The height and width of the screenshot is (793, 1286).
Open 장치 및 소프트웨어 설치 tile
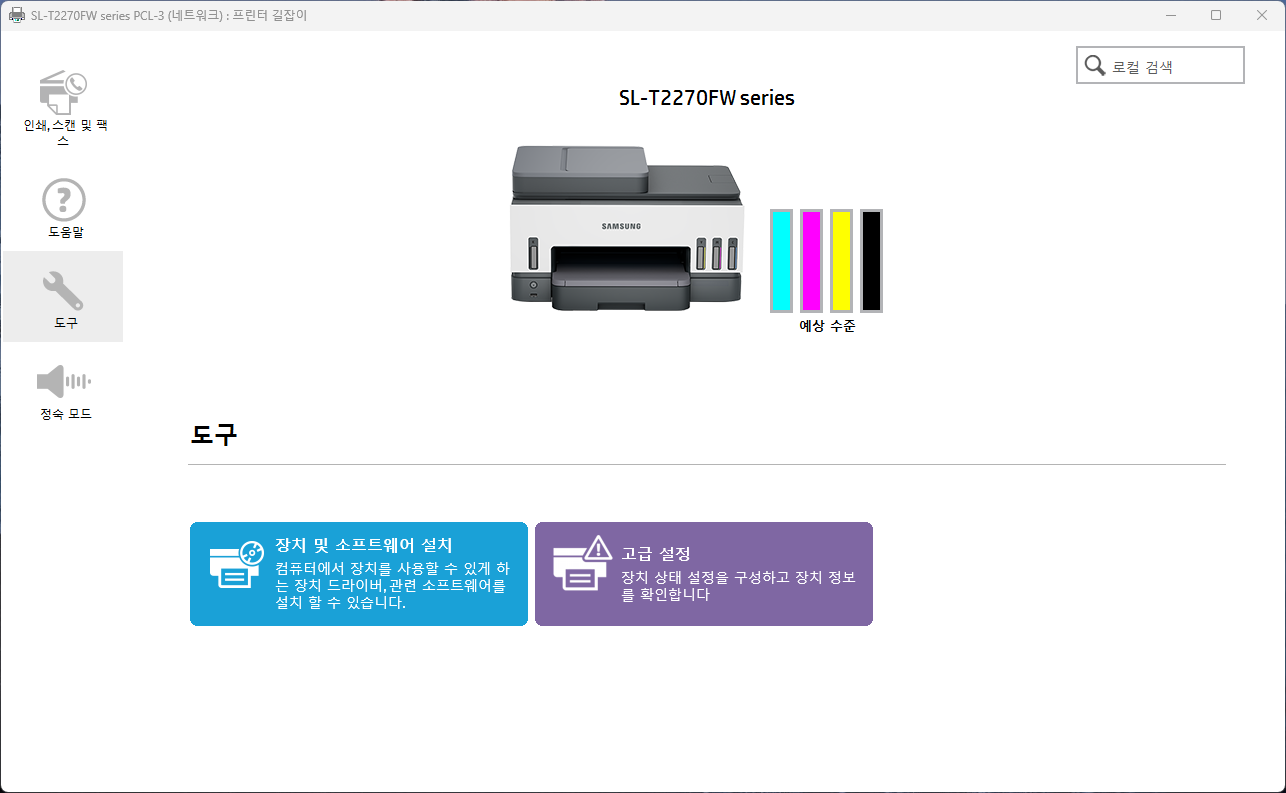[x=359, y=574]
